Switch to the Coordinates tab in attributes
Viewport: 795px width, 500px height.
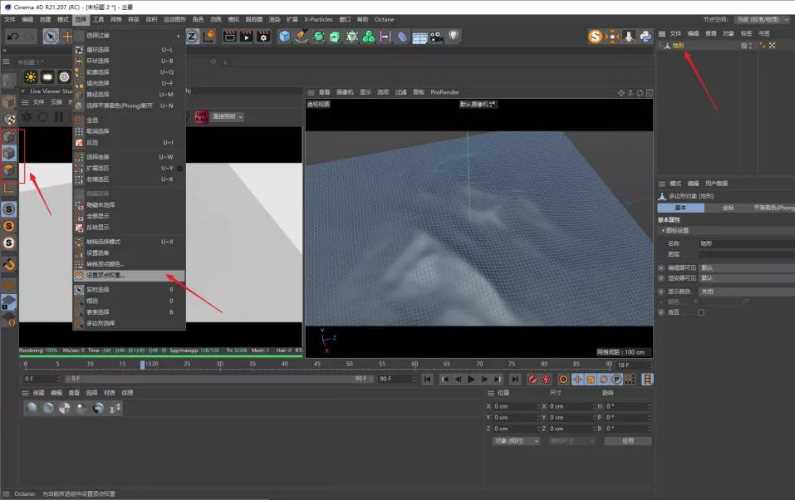coord(728,207)
